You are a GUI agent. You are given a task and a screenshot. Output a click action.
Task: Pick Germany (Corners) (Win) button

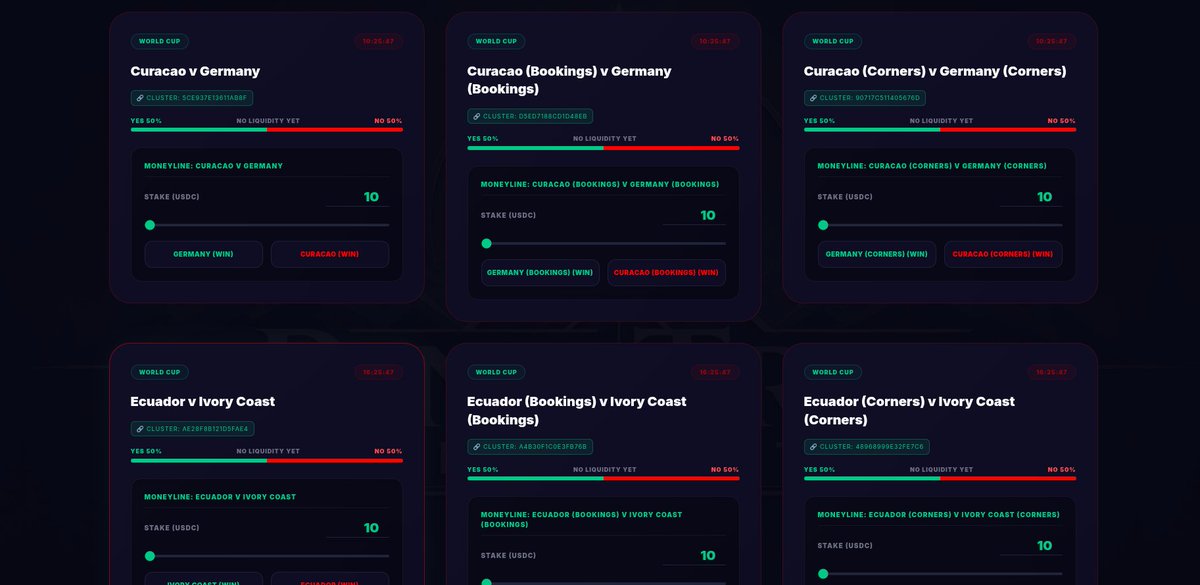coord(877,254)
